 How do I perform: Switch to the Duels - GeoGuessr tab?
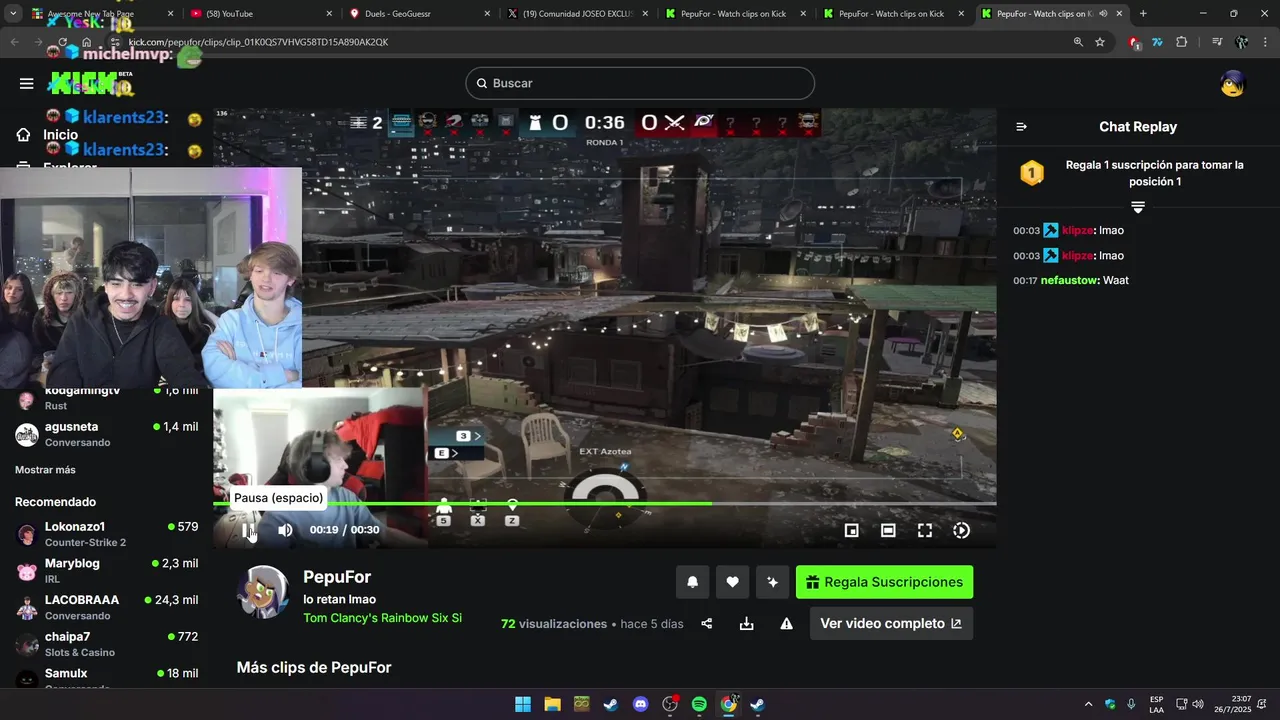coord(420,14)
